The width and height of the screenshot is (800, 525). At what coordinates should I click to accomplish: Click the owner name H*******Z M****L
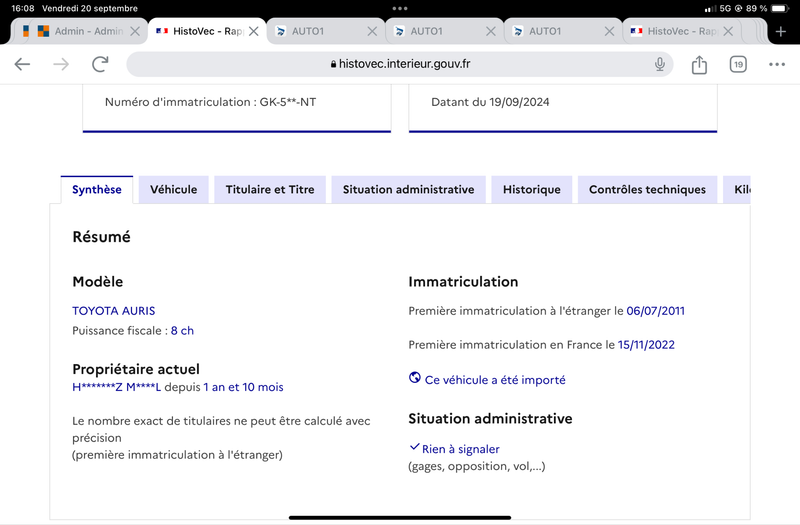[116, 387]
